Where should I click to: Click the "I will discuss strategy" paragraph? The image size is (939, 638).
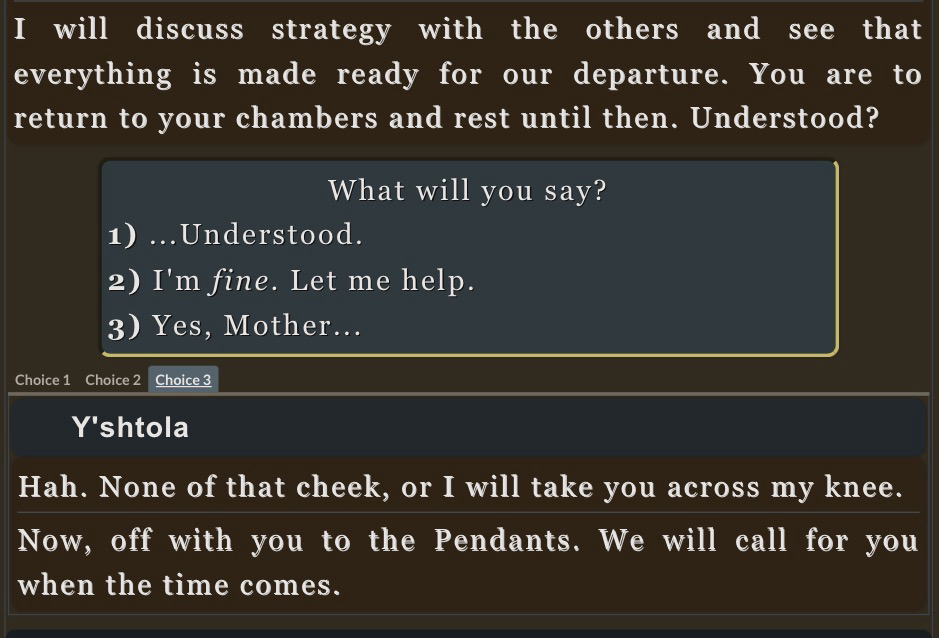click(468, 74)
